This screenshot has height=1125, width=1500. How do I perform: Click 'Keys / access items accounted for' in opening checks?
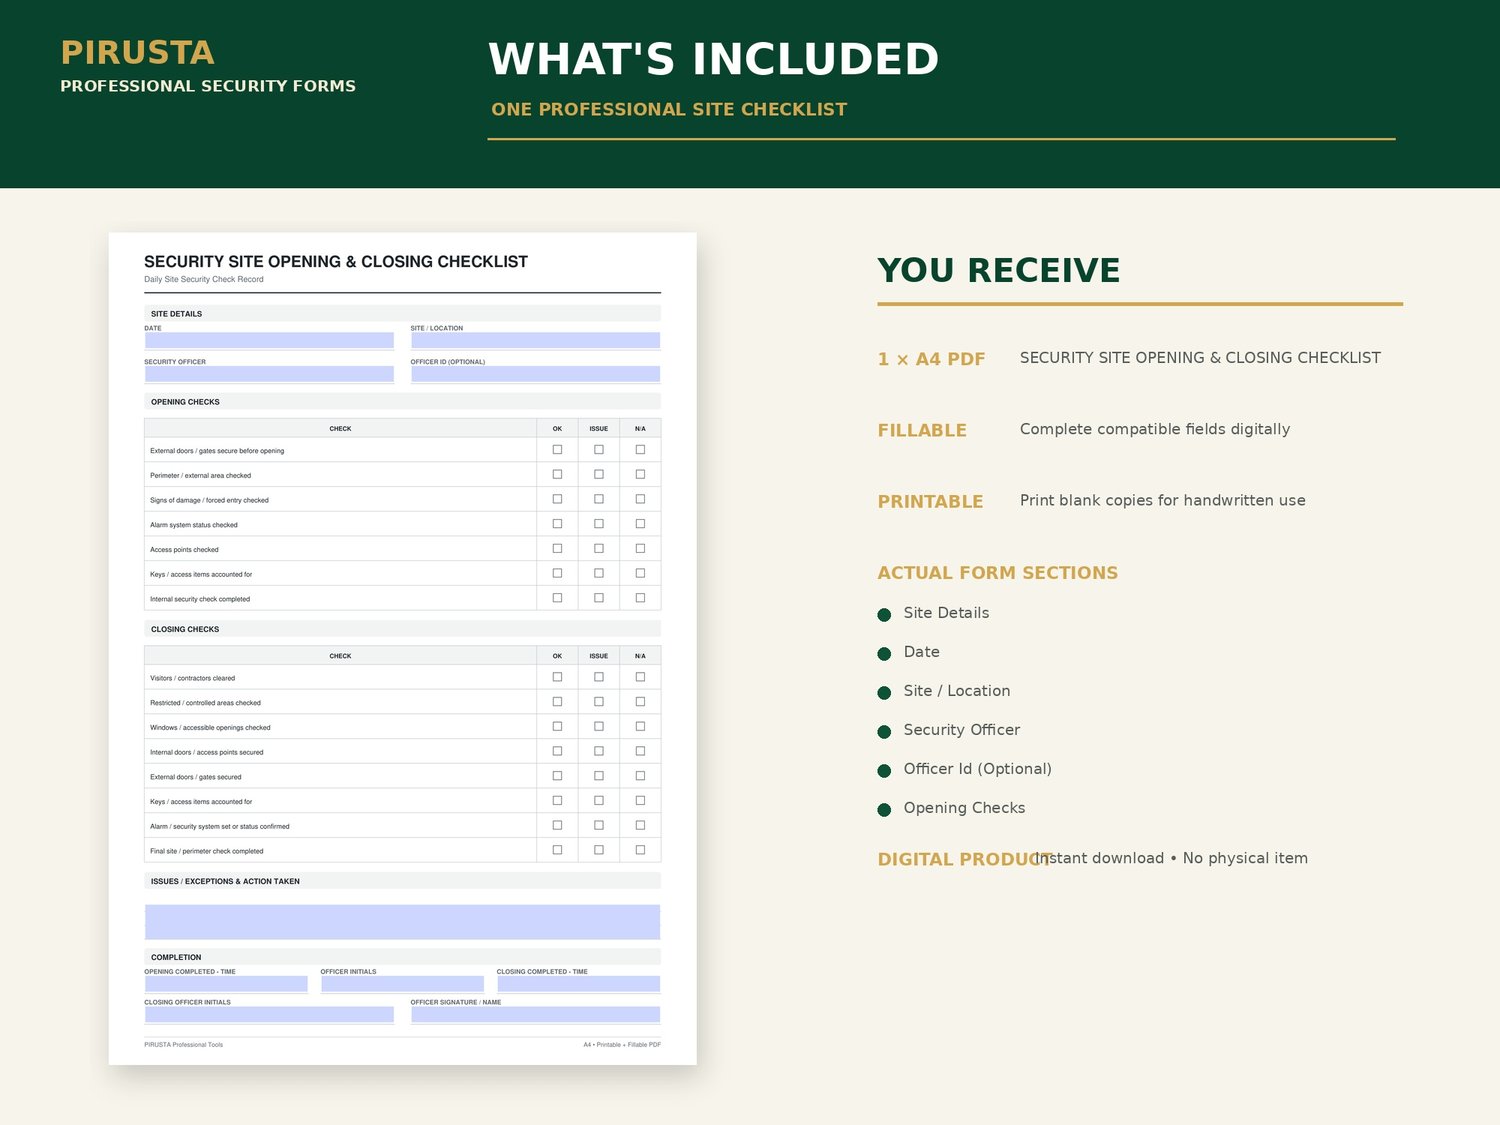201,574
